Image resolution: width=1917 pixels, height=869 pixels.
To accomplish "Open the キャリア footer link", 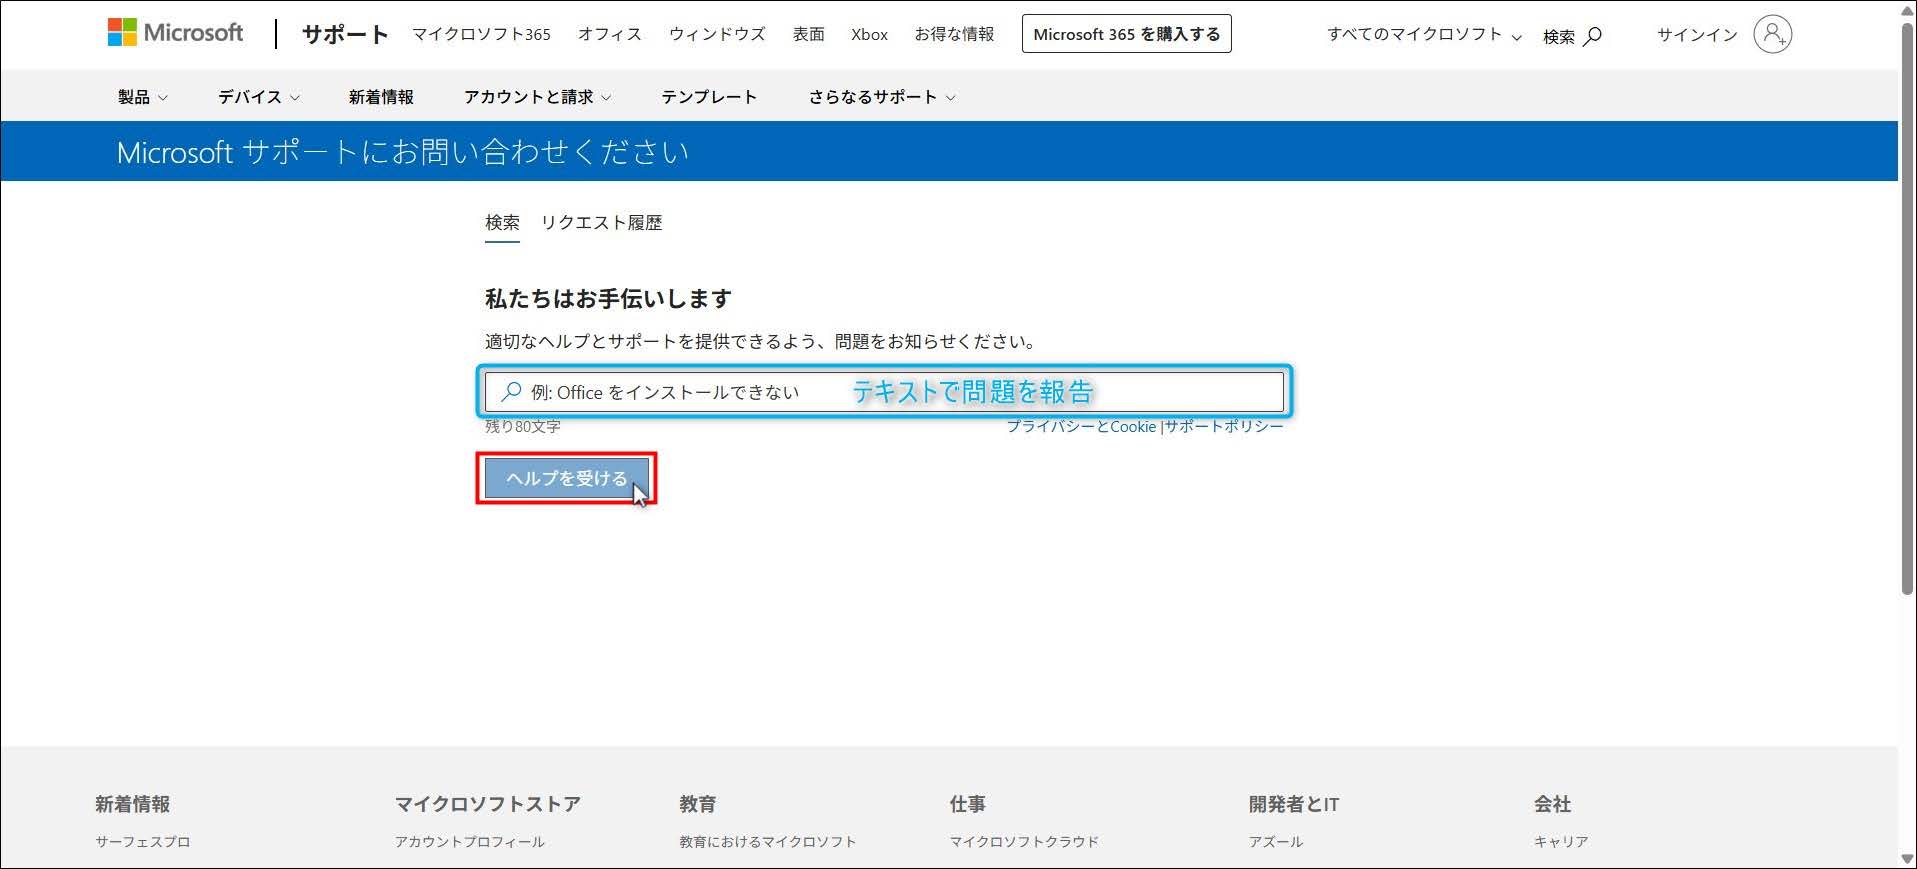I will click(x=1561, y=842).
